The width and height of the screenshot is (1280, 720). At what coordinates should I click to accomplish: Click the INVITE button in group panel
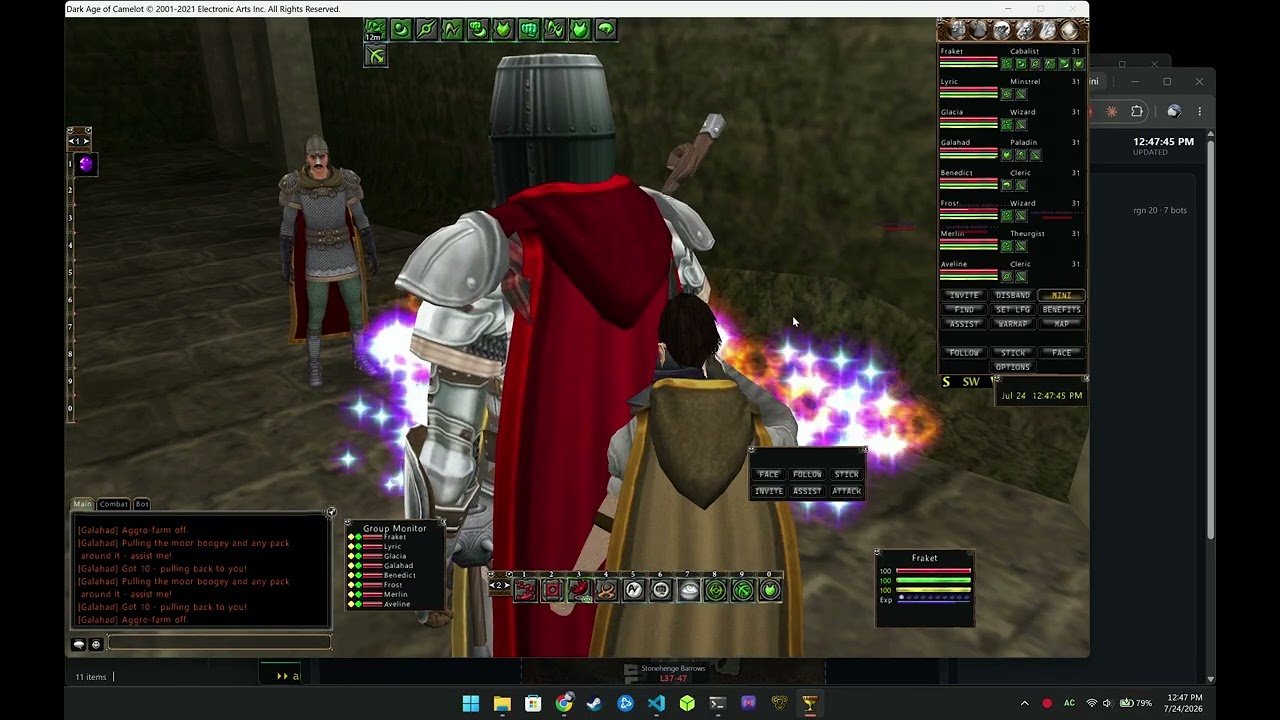[964, 296]
